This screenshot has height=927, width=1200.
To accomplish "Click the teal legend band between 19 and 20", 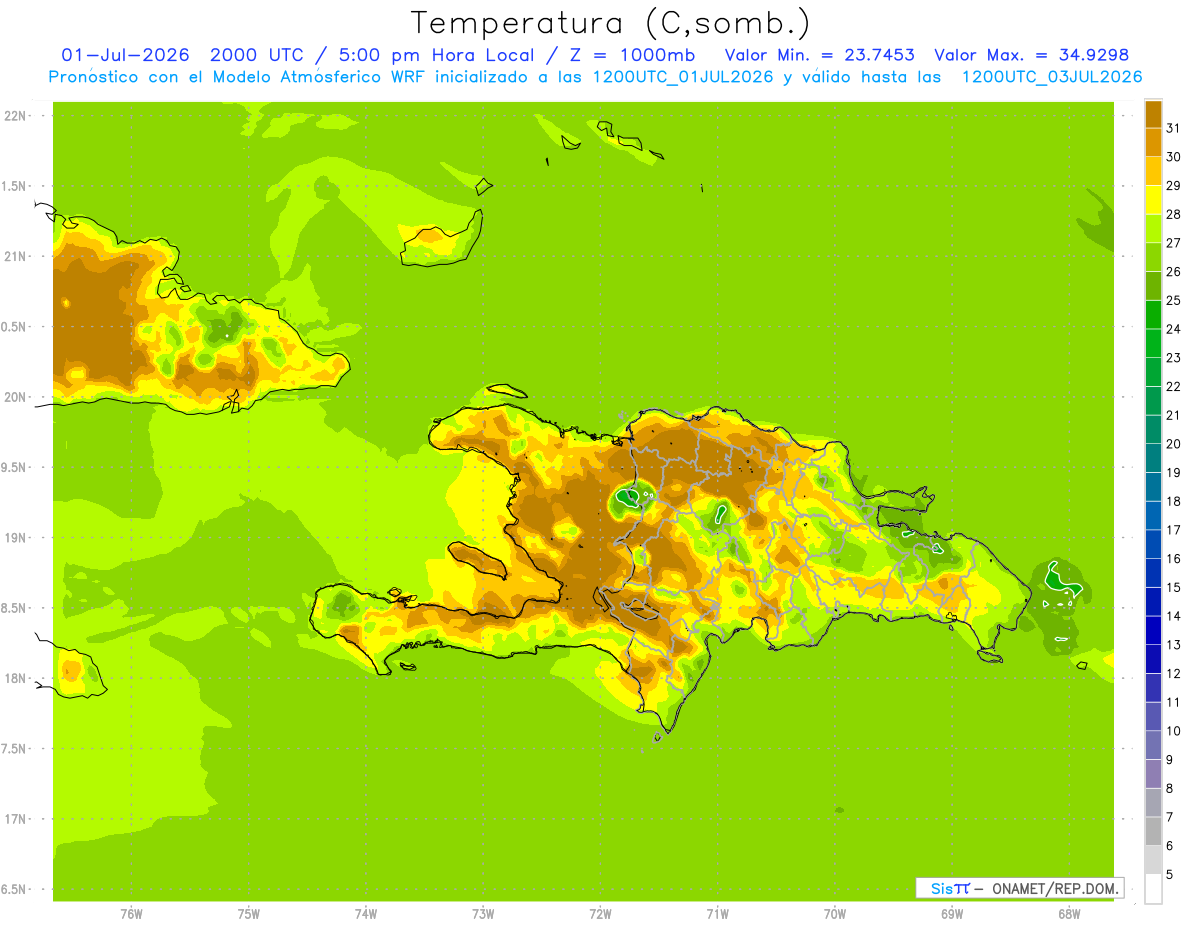I will click(x=1153, y=458).
